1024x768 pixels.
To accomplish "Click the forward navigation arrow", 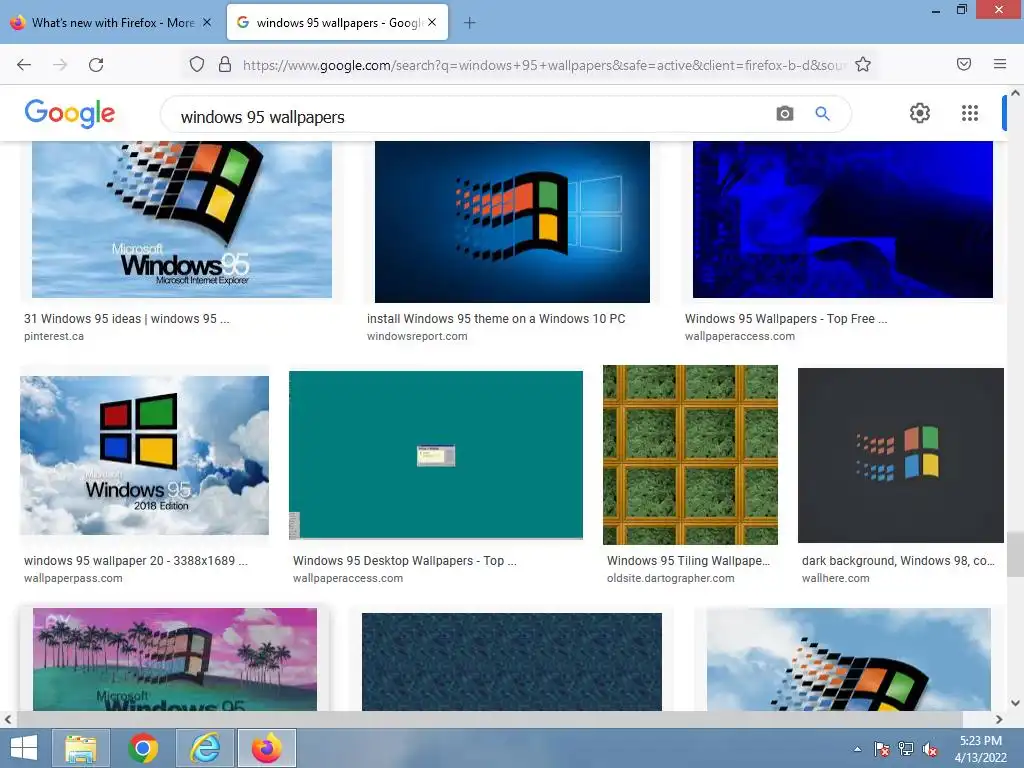I will point(60,65).
